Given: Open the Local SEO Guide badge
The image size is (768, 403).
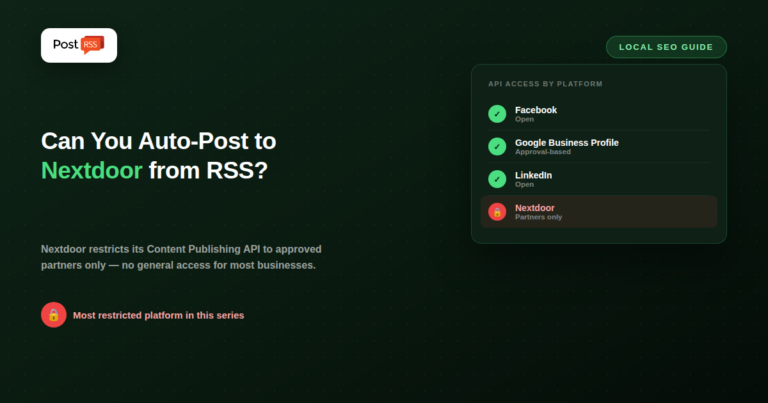Looking at the screenshot, I should tap(666, 47).
